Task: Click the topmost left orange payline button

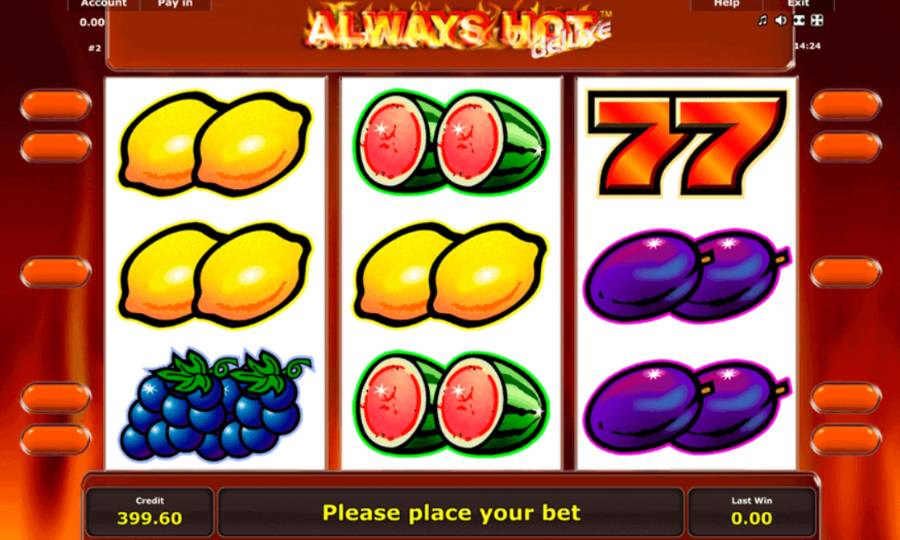Action: coord(56,105)
